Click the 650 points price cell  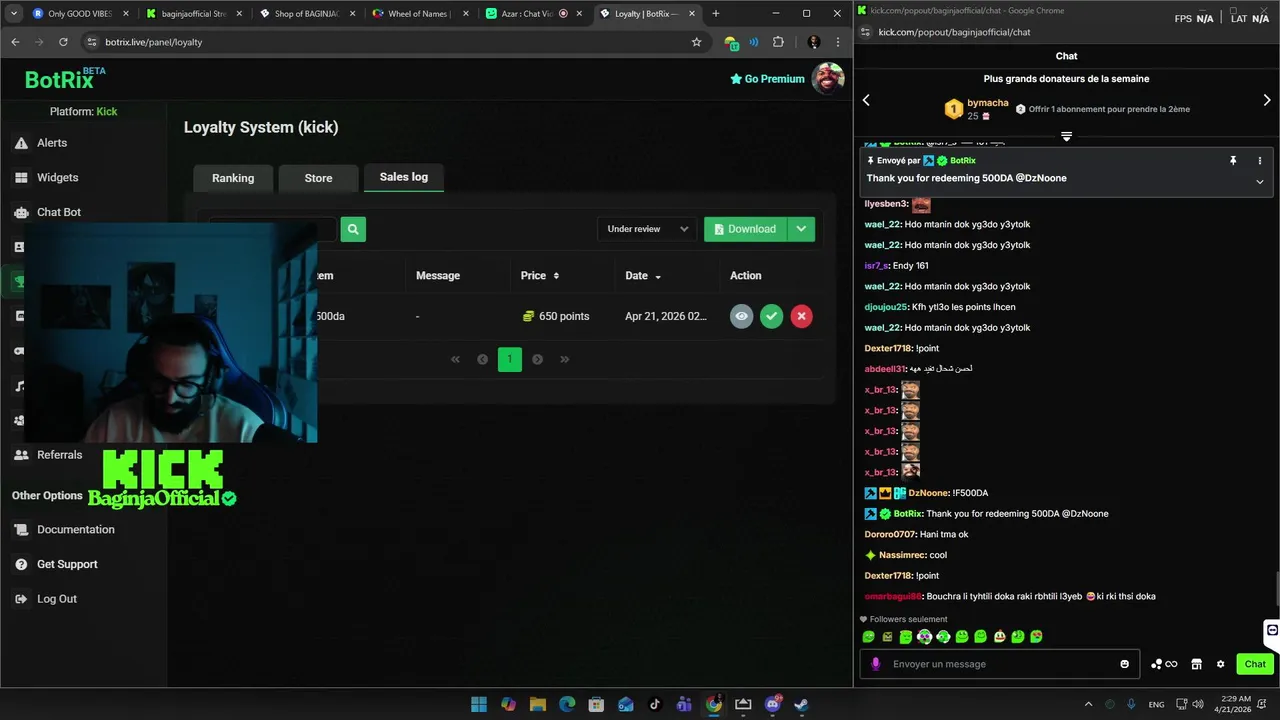[556, 316]
